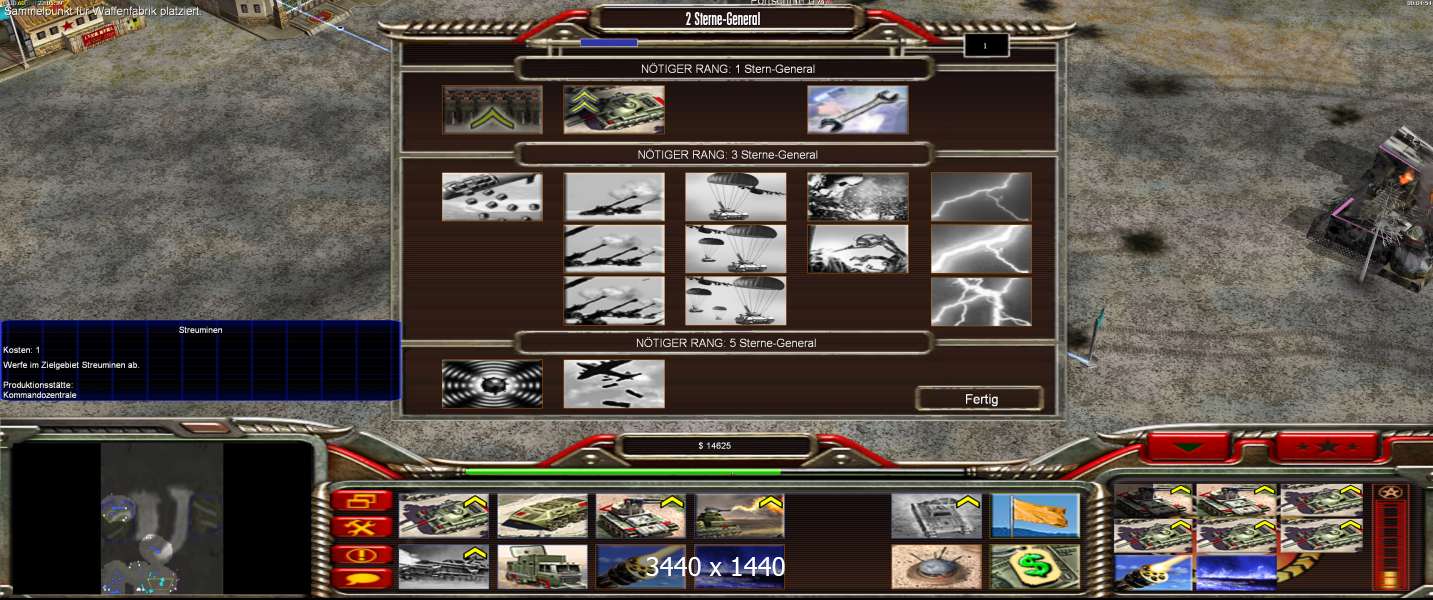
Task: Pick the wrench emergency repair power
Action: [858, 109]
